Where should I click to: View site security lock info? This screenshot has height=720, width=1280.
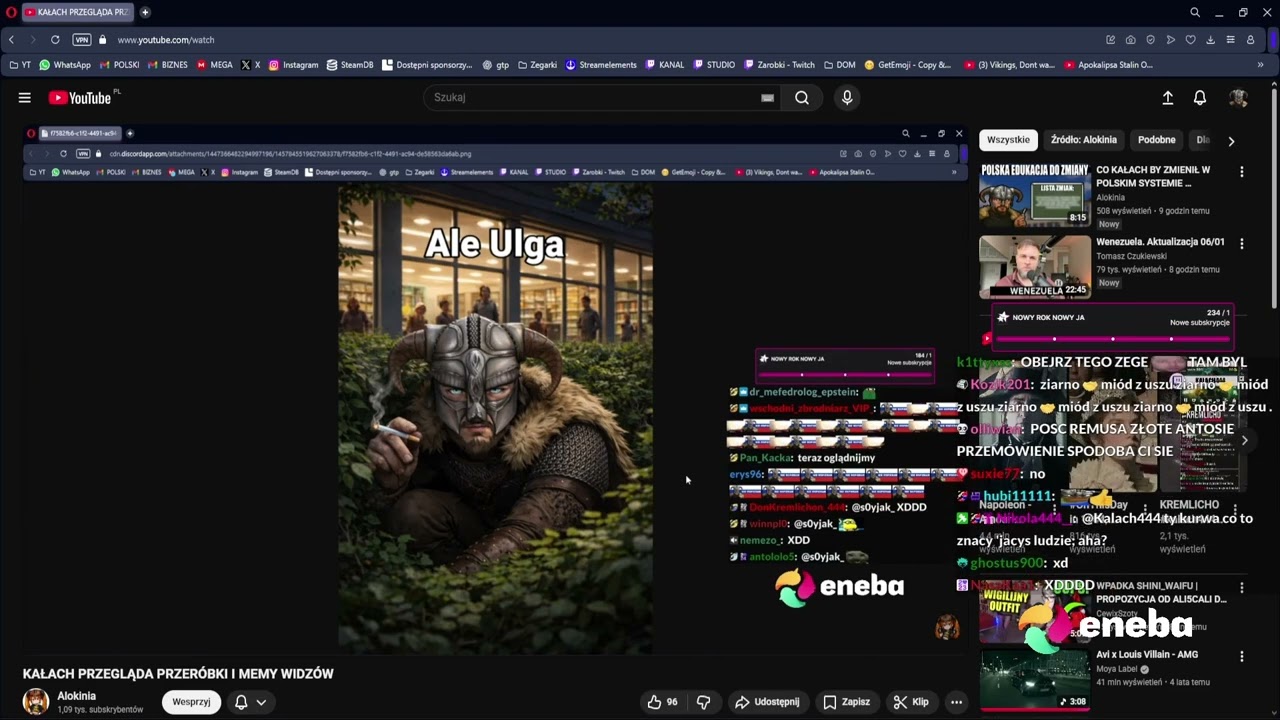coord(102,40)
